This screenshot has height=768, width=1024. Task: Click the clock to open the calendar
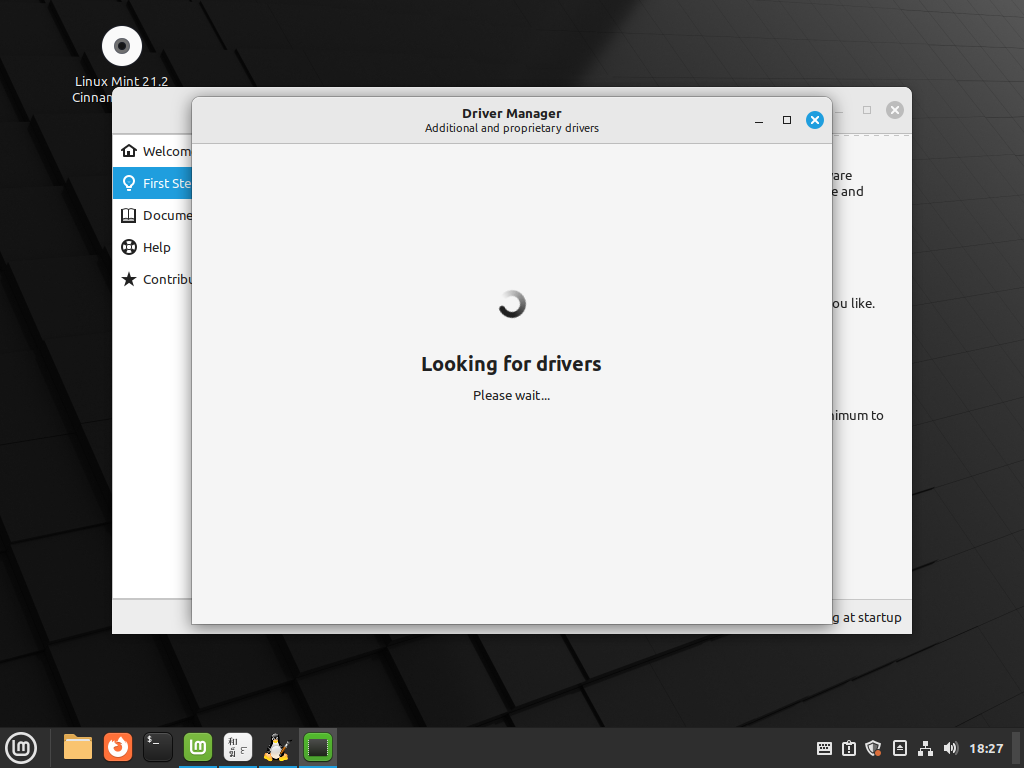986,748
